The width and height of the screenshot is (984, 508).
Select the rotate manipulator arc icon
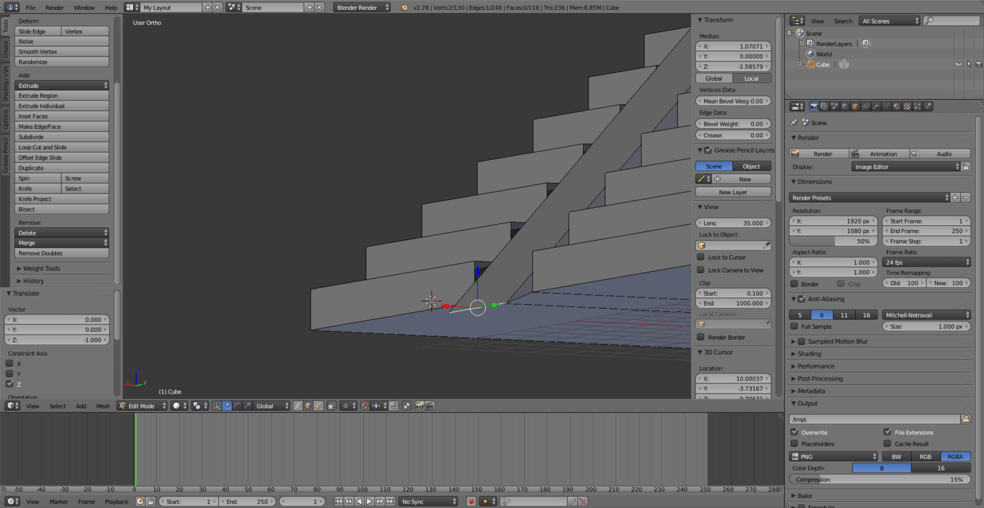[x=237, y=406]
